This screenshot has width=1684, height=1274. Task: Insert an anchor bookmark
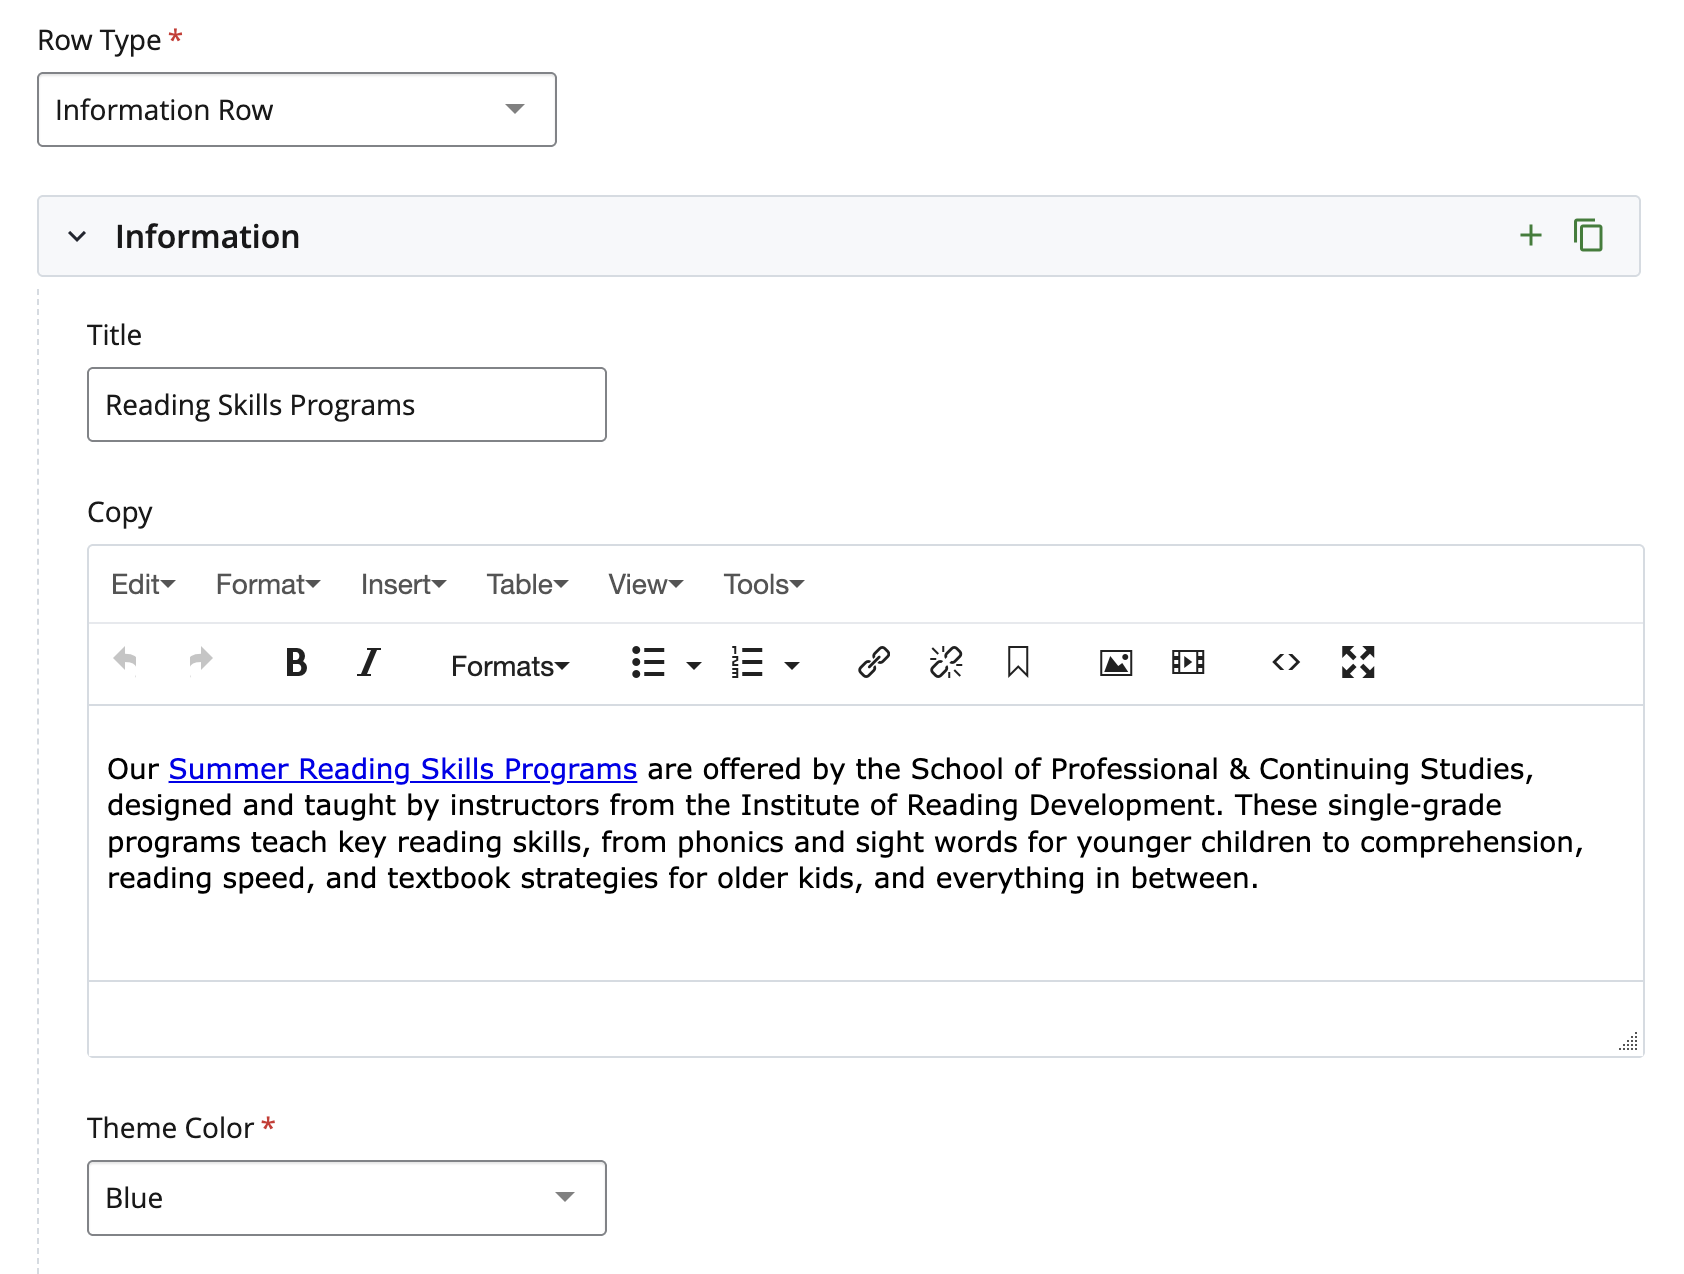point(1017,661)
